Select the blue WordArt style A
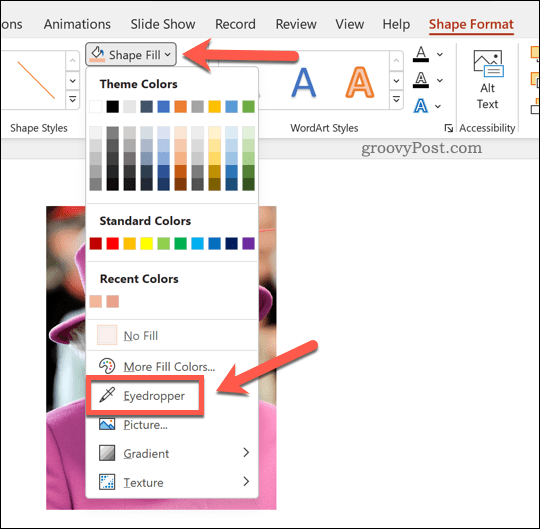This screenshot has width=540, height=529. tap(303, 83)
